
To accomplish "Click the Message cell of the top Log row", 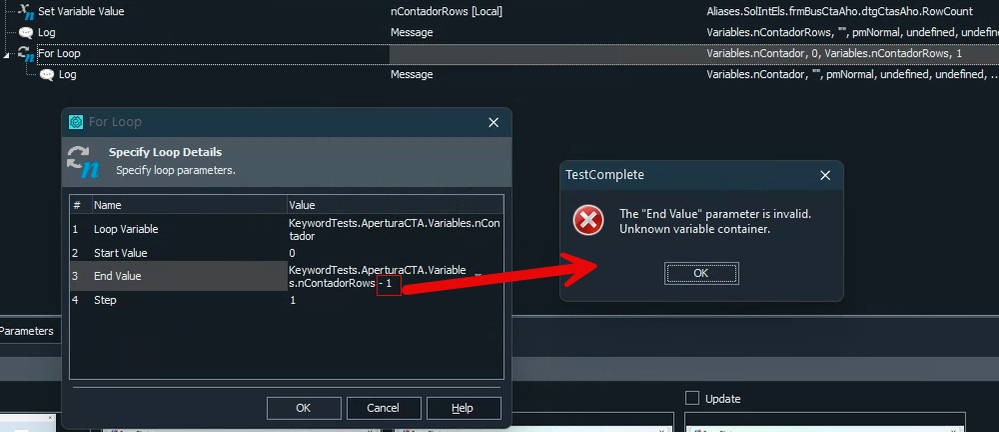I will 412,32.
